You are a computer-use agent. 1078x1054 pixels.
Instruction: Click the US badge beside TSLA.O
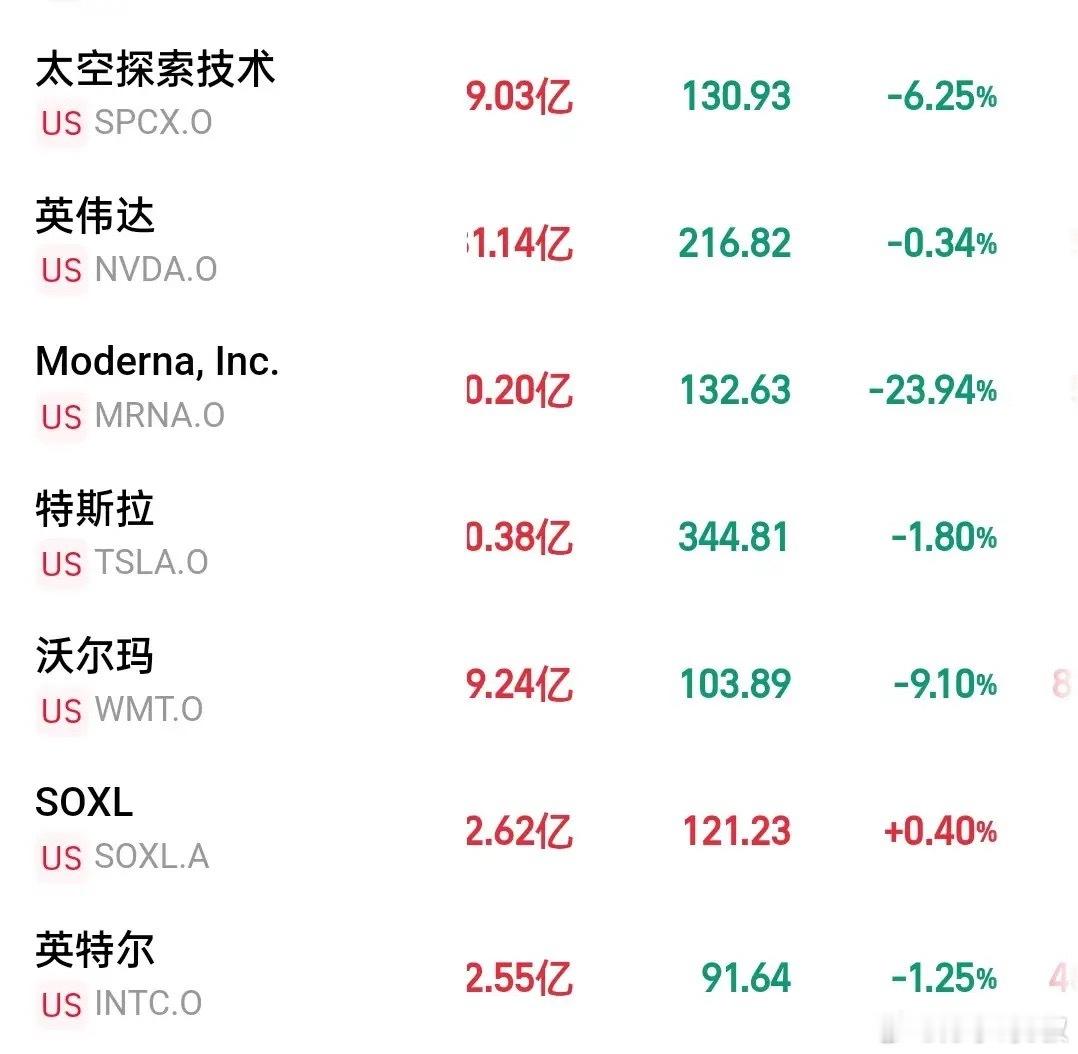point(61,564)
